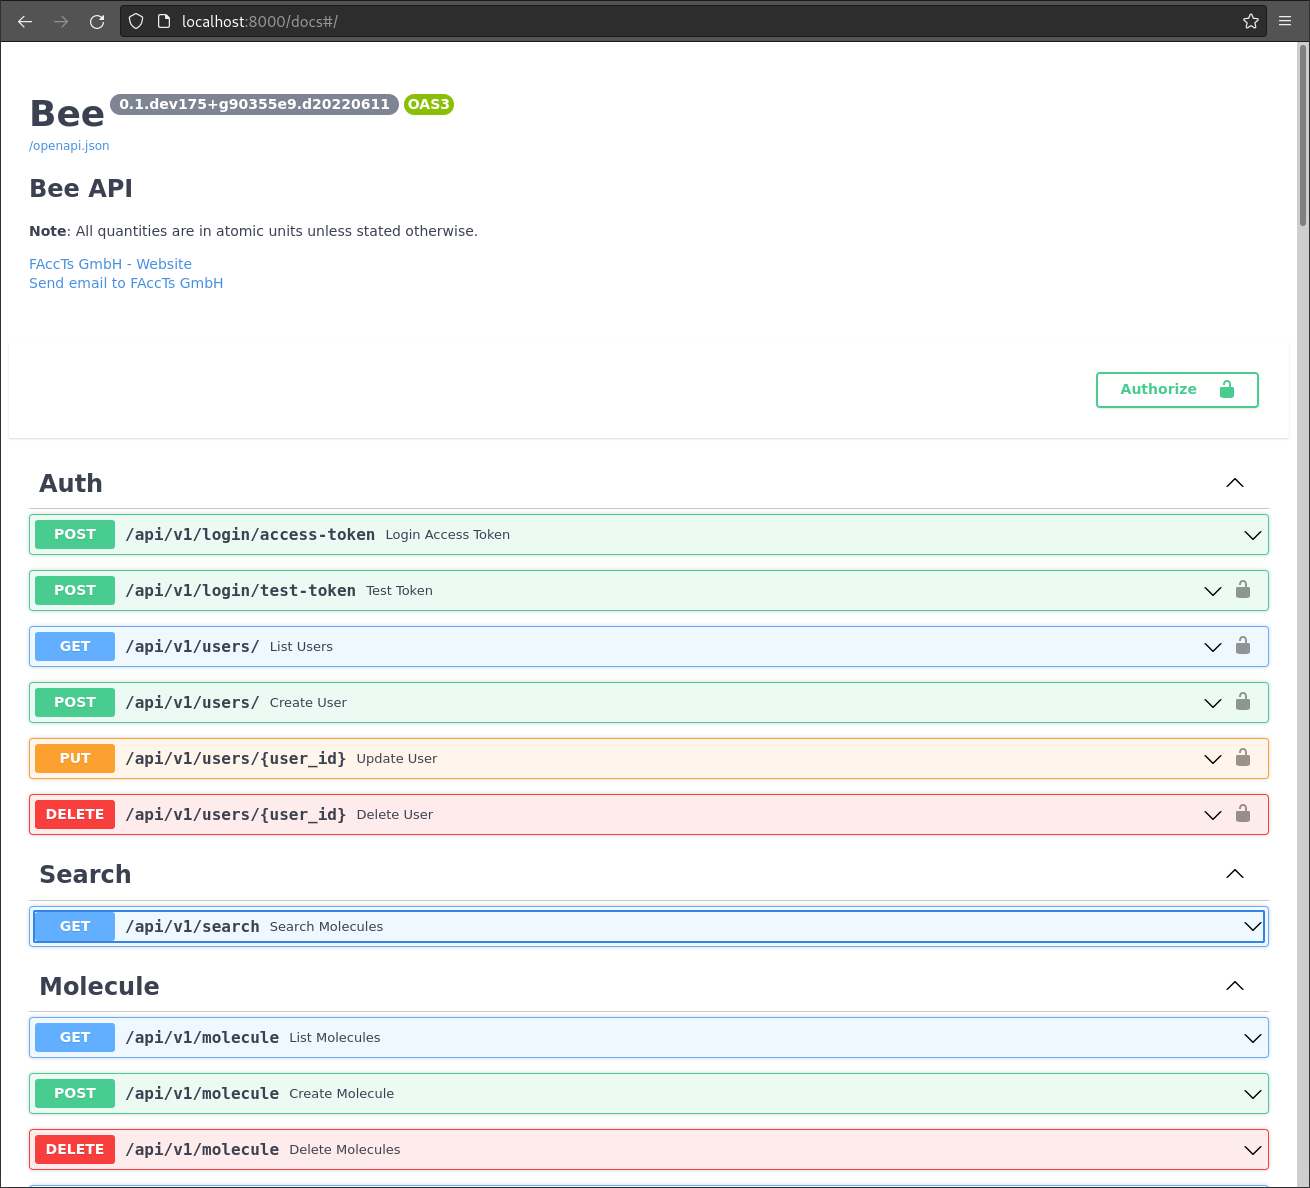Open the browser hamburger menu
The image size is (1310, 1188).
click(x=1285, y=20)
